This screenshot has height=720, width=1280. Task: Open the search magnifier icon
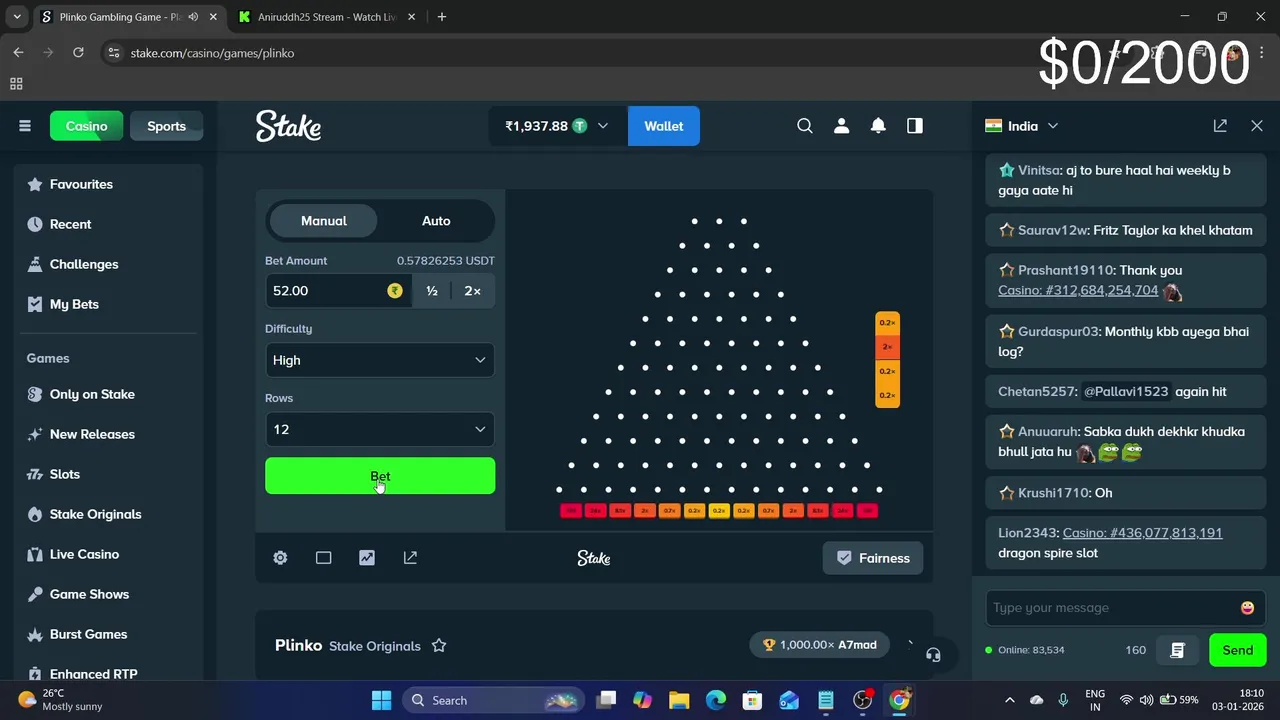pos(805,126)
